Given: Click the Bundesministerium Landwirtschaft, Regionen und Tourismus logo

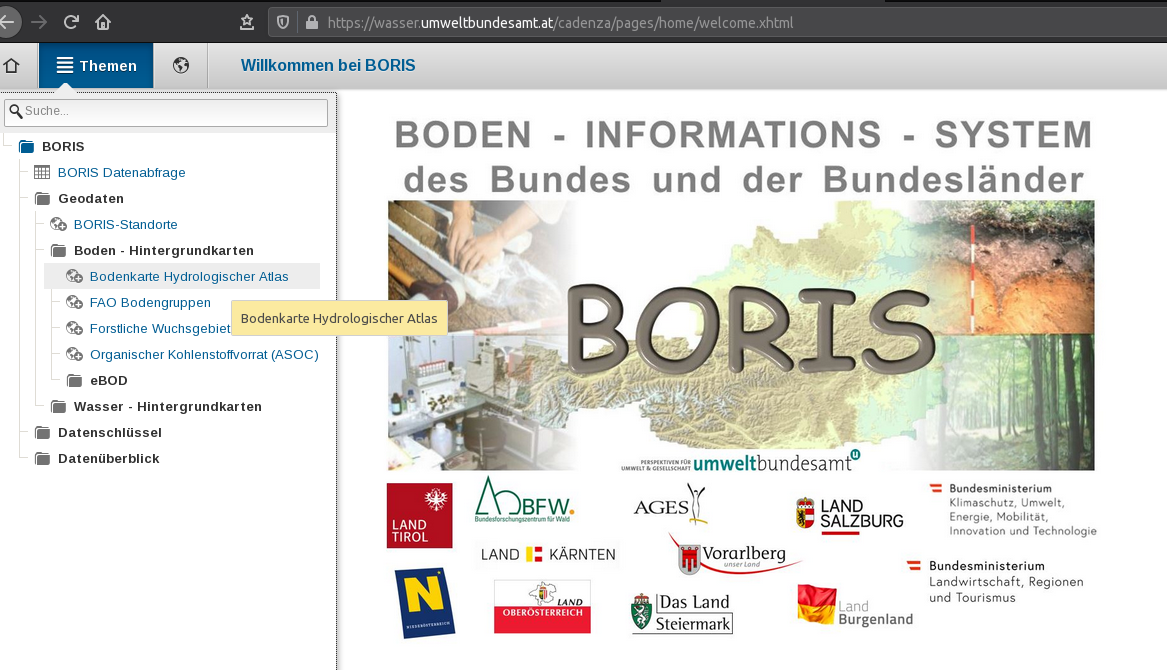Looking at the screenshot, I should tap(995, 581).
